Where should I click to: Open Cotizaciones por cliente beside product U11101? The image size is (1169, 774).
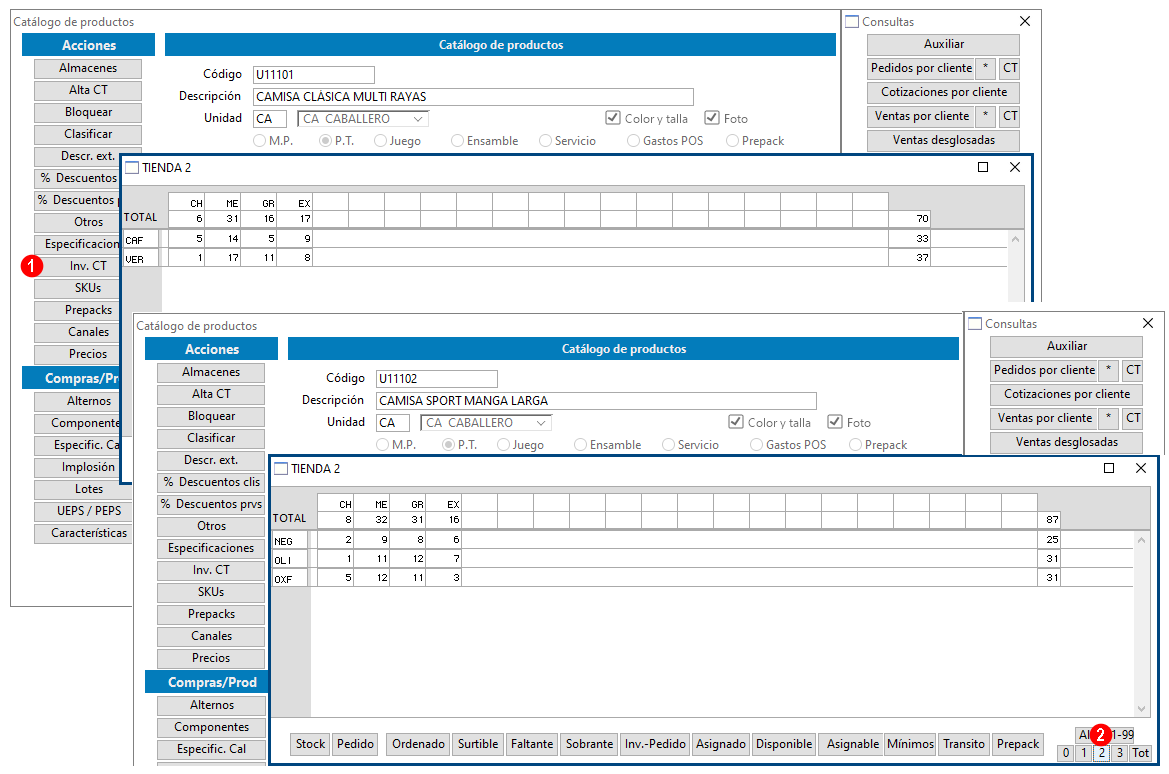tap(943, 92)
